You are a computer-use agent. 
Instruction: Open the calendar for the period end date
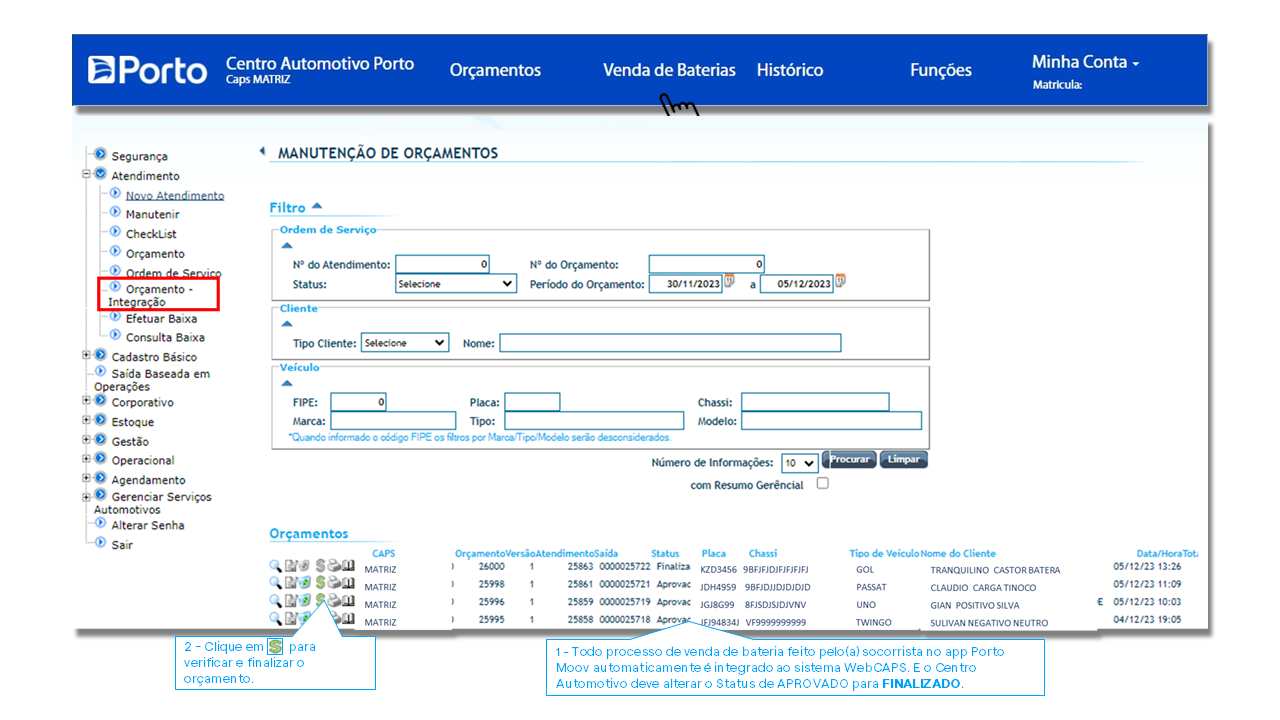[840, 281]
